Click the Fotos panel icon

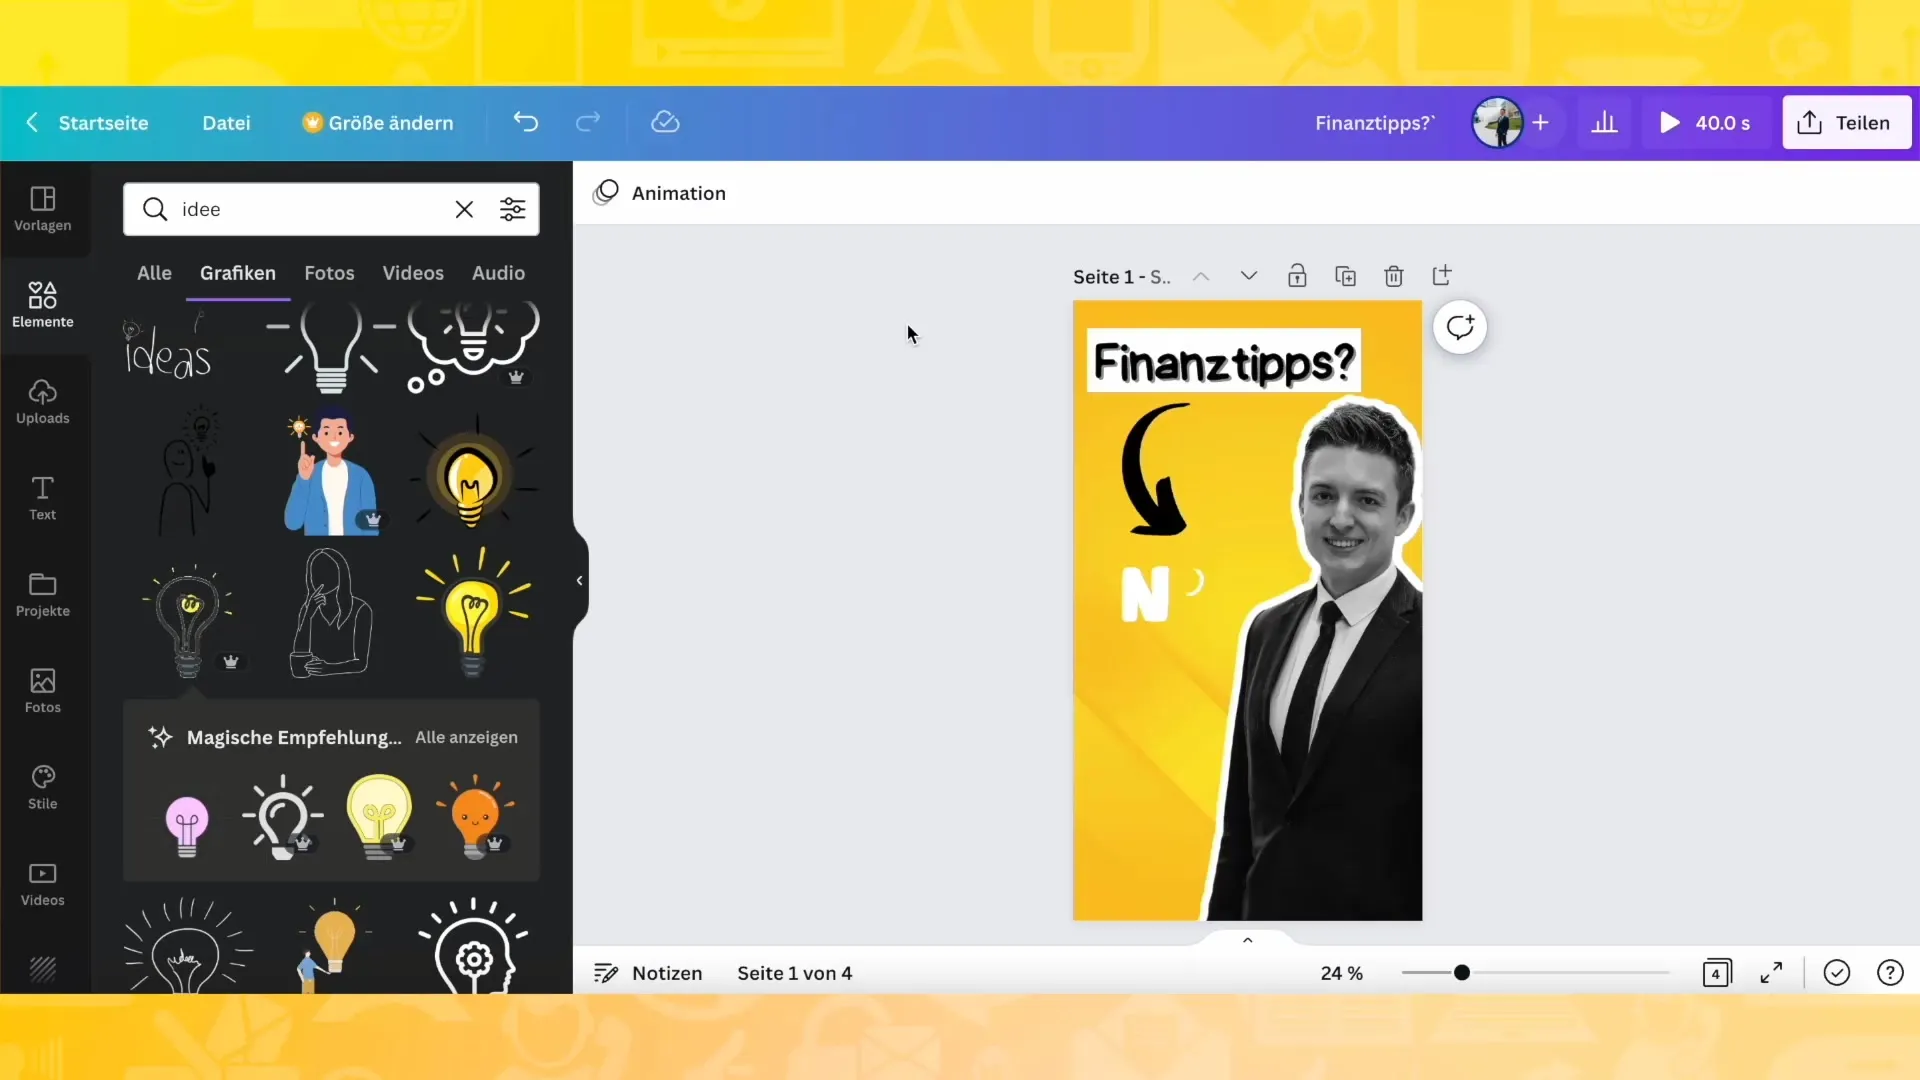[42, 690]
